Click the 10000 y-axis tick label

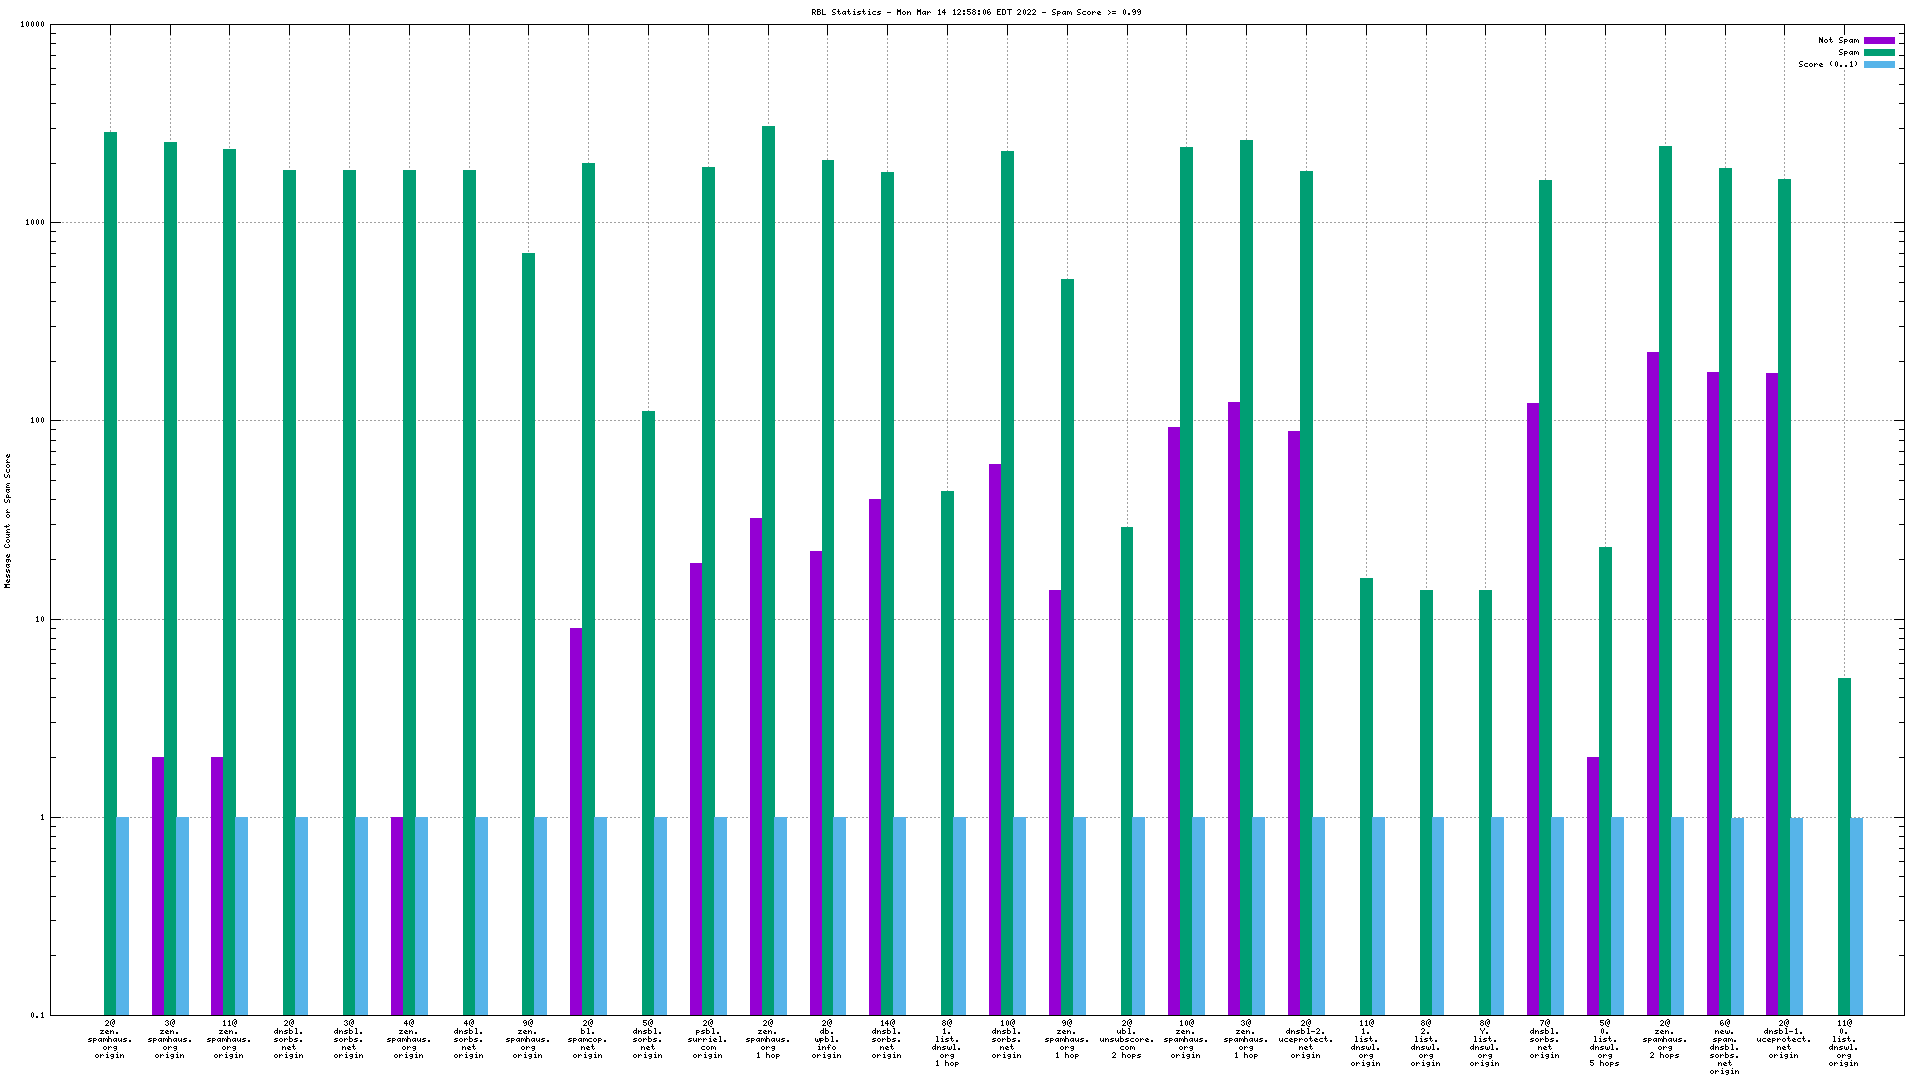[33, 25]
